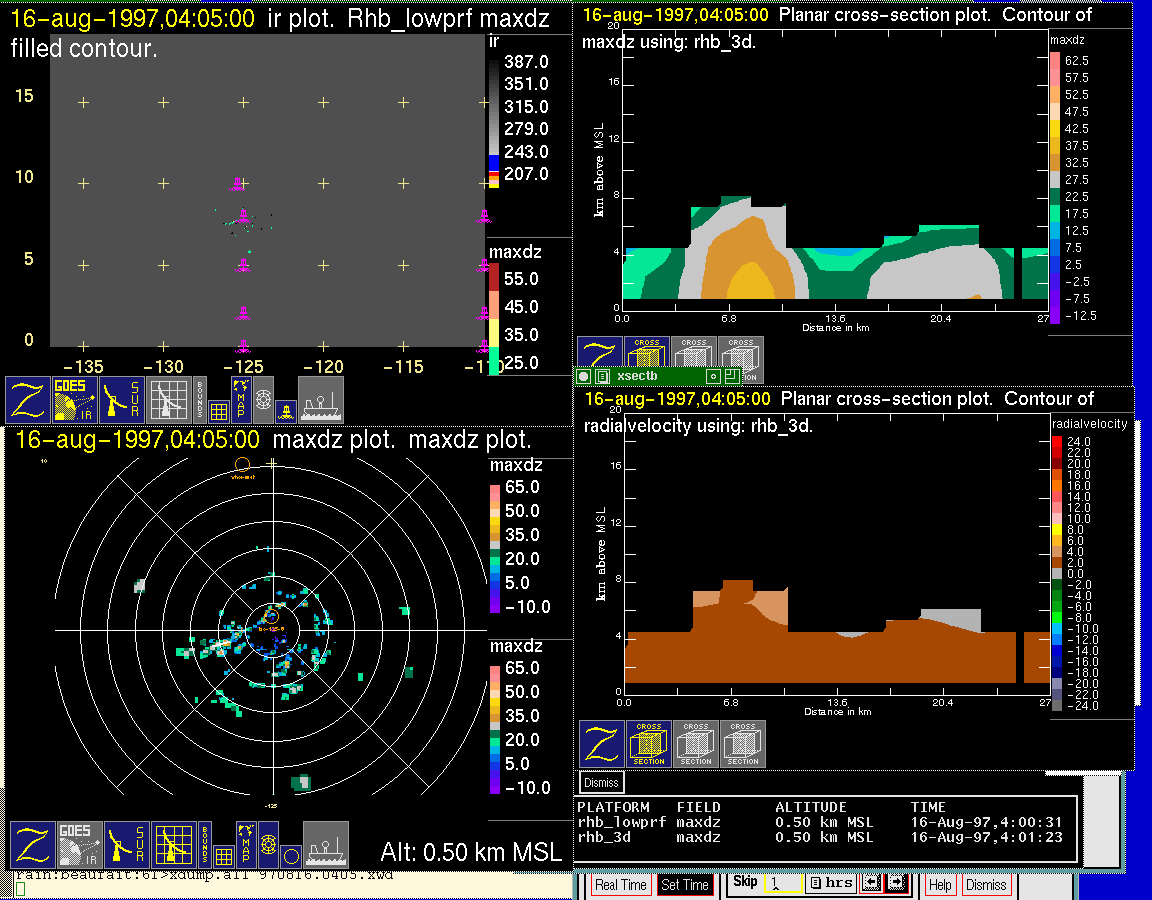Open the hrs time unit dropdown
This screenshot has width=1152, height=900.
pyautogui.click(x=830, y=884)
